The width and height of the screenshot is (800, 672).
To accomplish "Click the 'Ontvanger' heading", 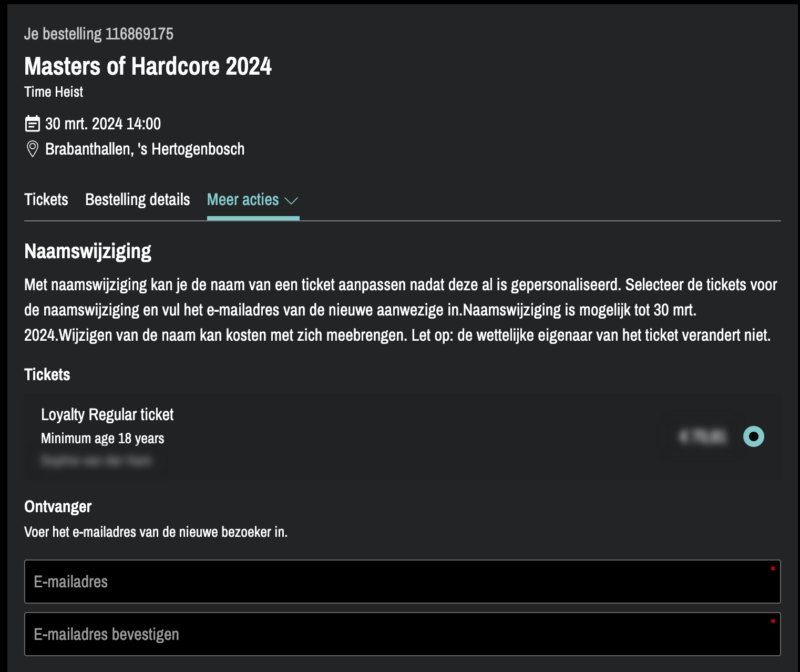I will click(x=58, y=507).
